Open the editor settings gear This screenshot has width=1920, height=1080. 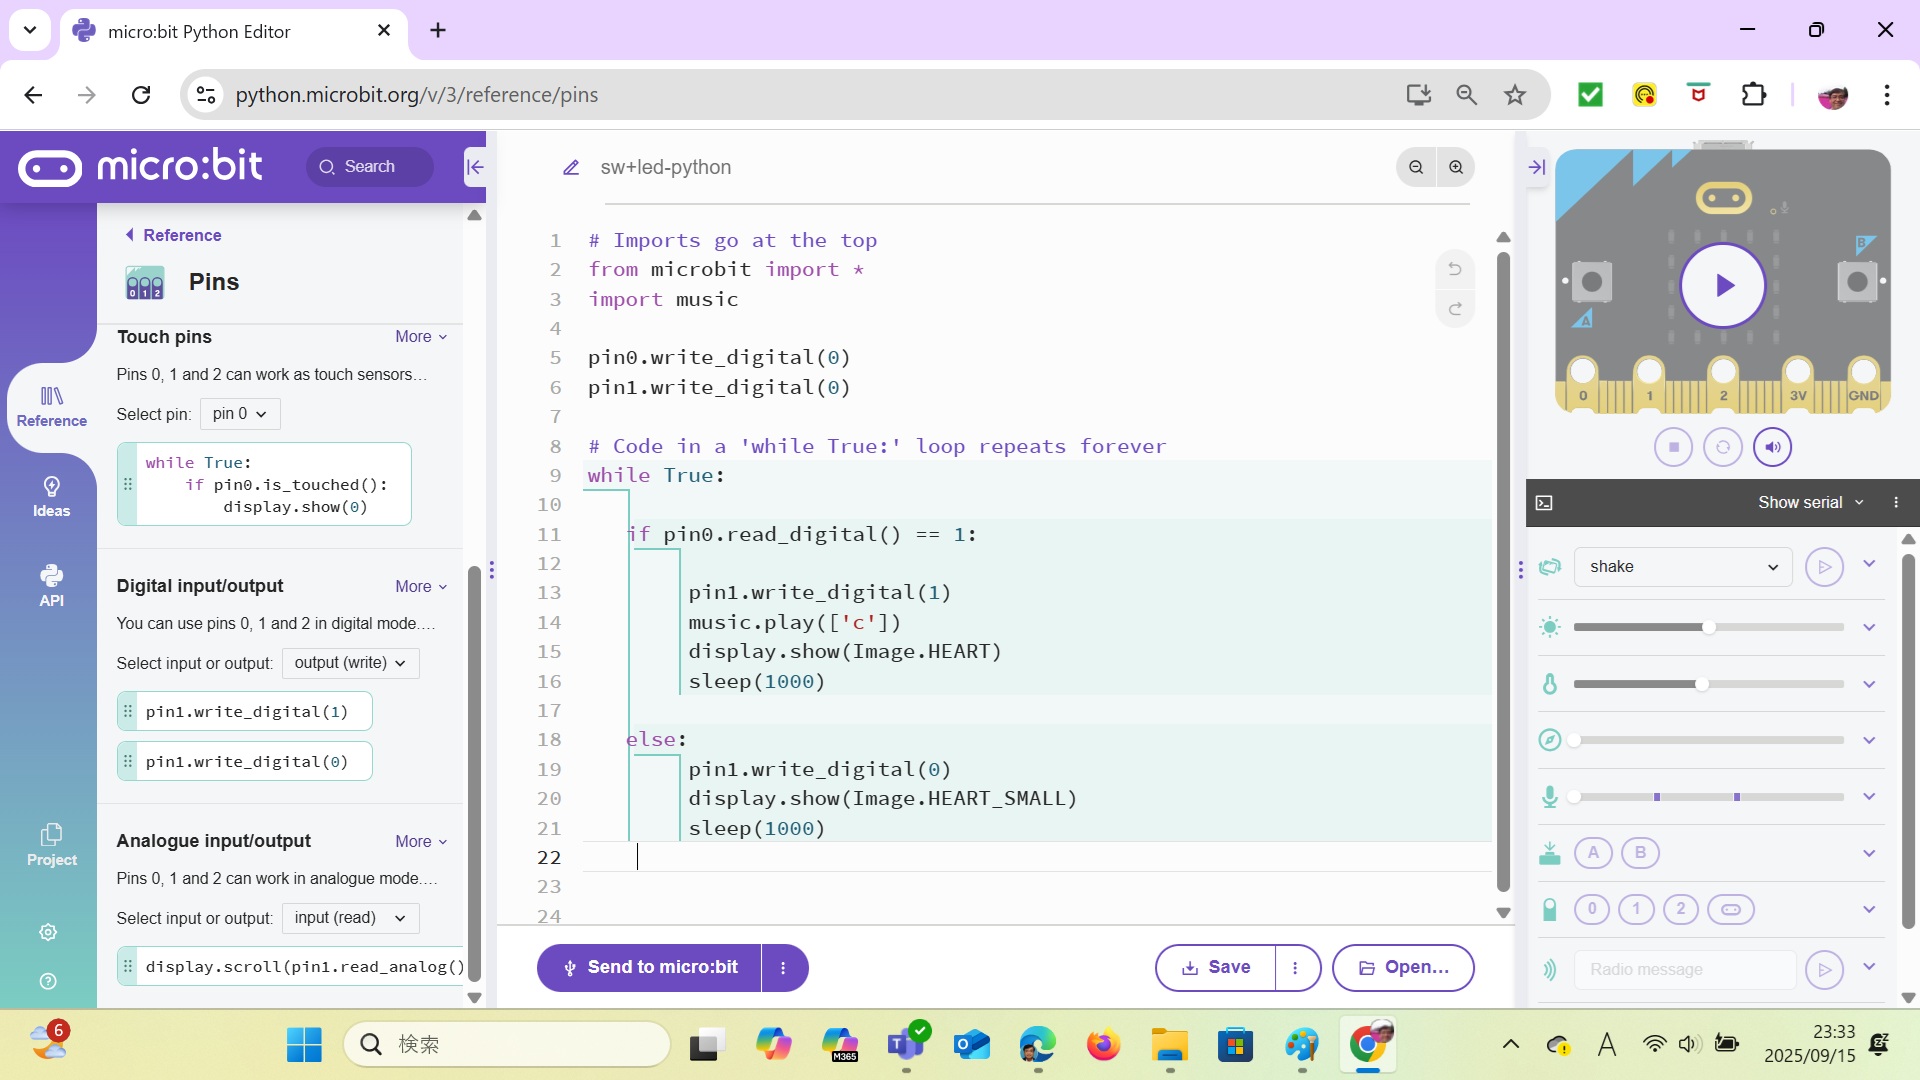[x=48, y=932]
